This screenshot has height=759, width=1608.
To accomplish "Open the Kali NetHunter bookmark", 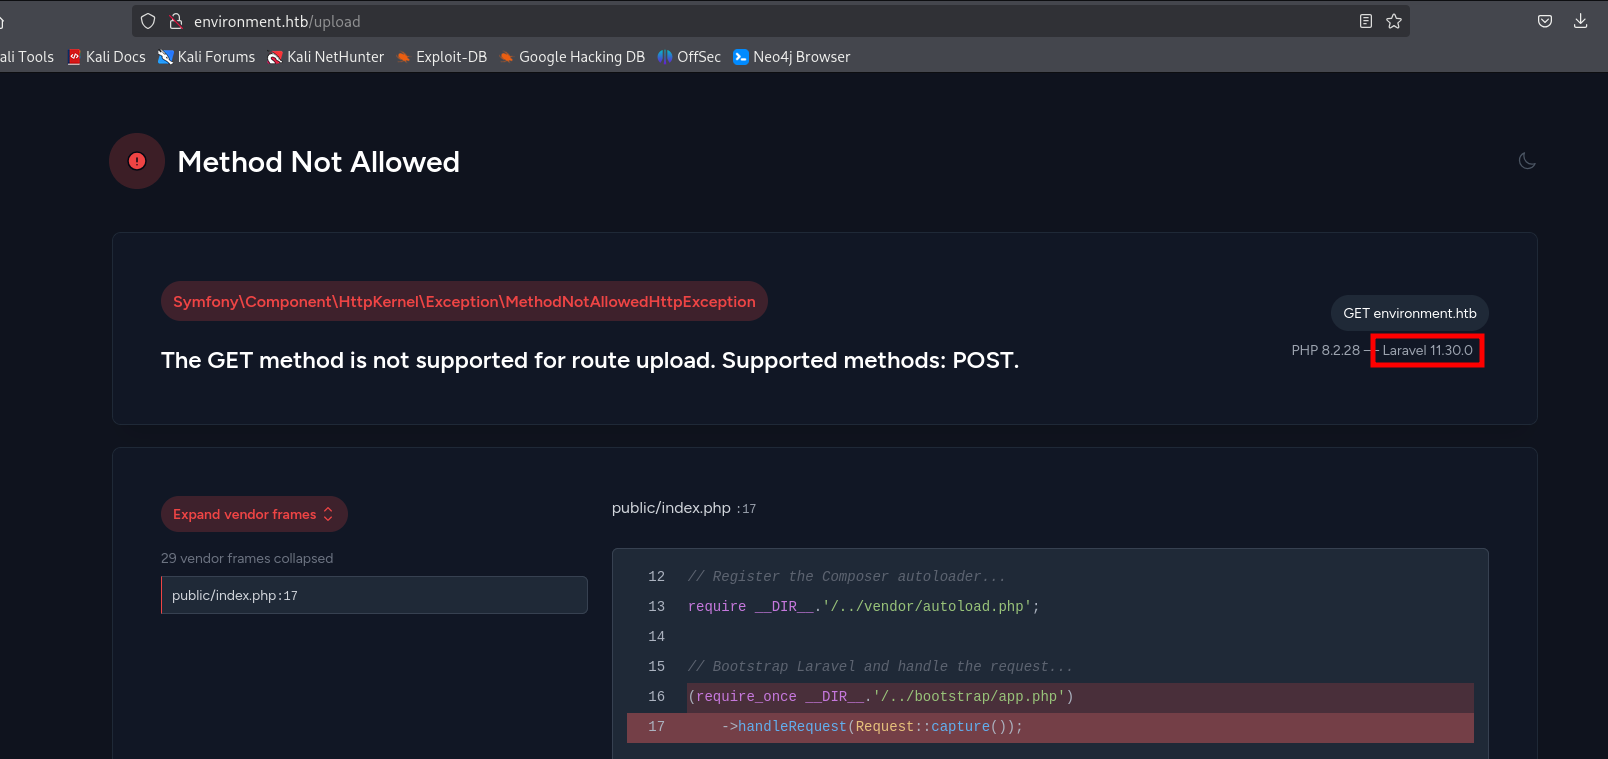I will pyautogui.click(x=326, y=57).
